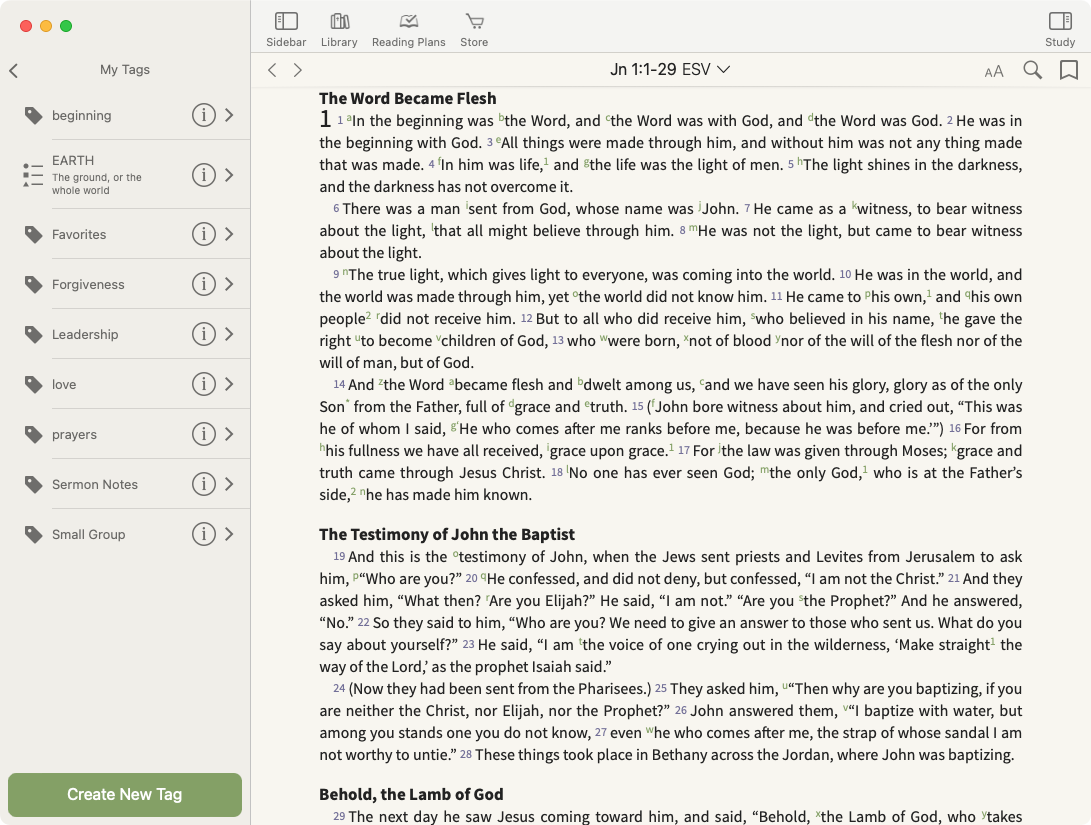Select the Sermon Notes tag label
Screen dimensions: 1091x825
(x=95, y=485)
